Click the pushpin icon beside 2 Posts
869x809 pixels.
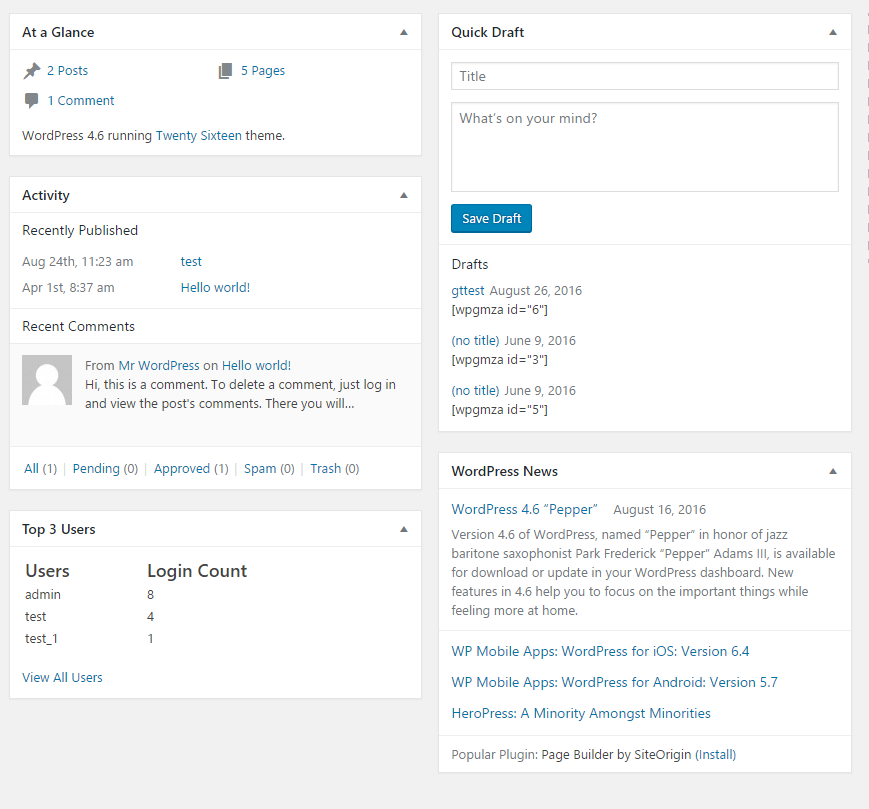click(x=32, y=70)
